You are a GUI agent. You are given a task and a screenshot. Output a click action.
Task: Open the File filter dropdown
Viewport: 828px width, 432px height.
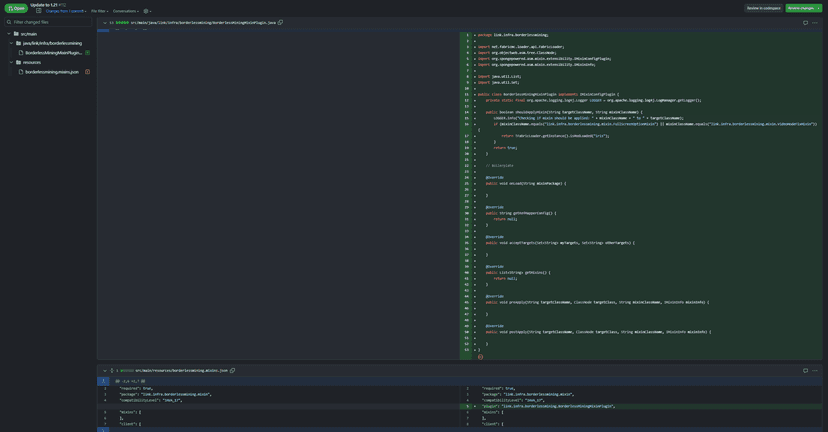(99, 11)
